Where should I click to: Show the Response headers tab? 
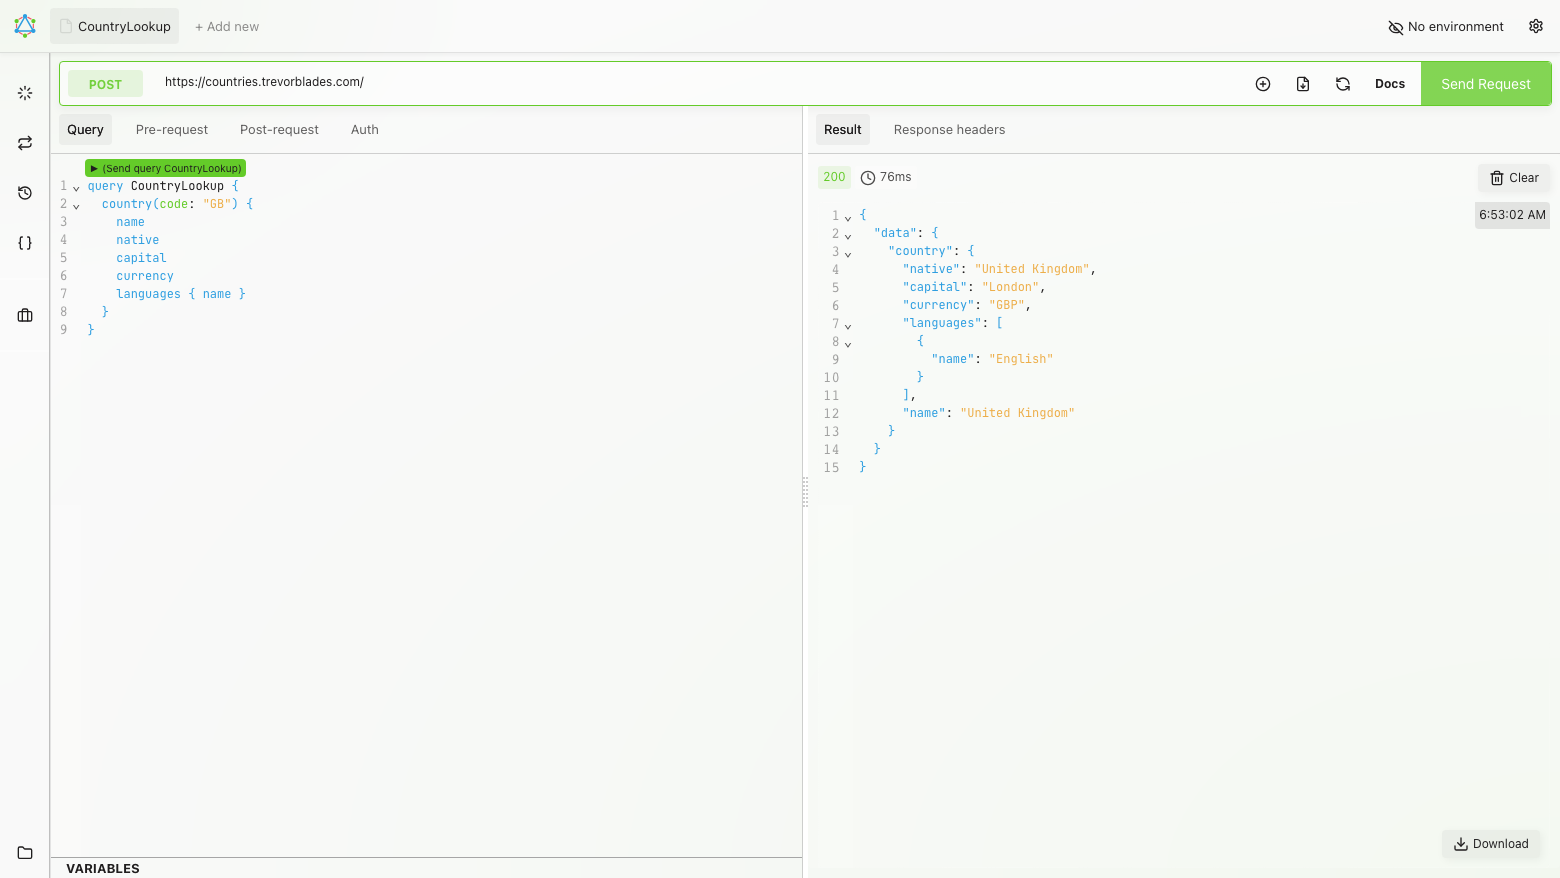point(949,130)
